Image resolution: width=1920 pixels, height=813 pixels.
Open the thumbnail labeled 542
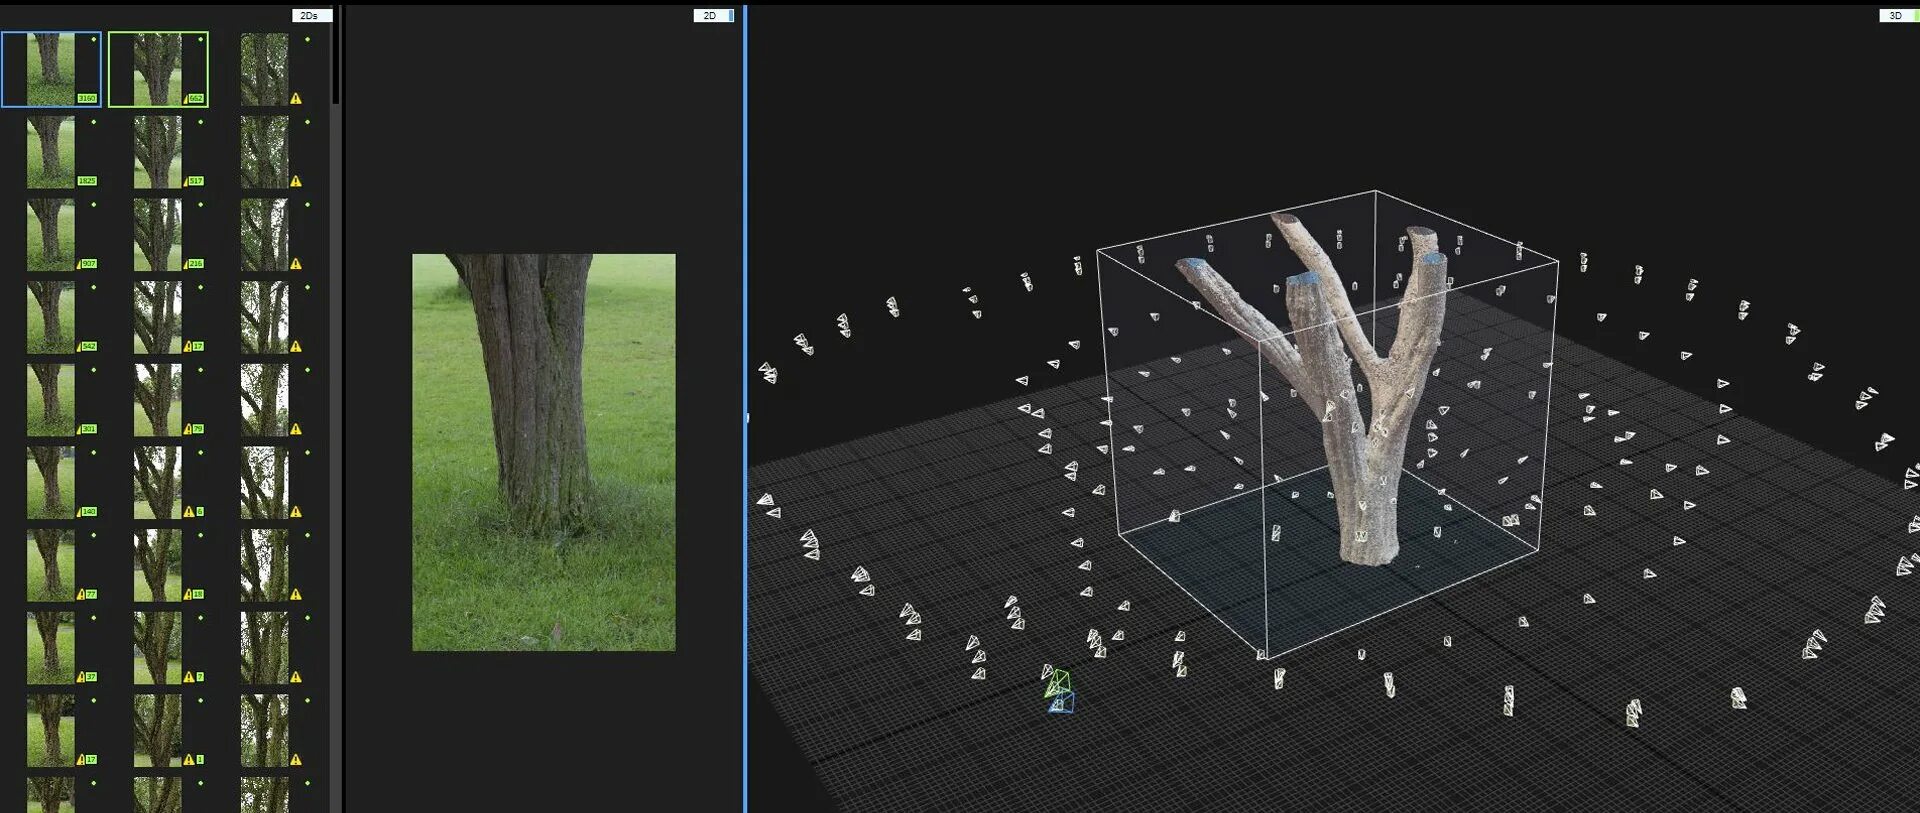[x=51, y=317]
